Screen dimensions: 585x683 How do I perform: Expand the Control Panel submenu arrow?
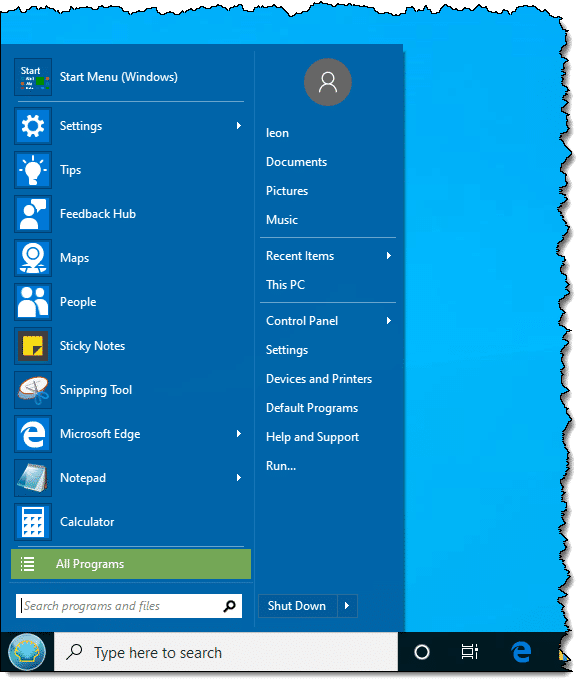tap(389, 321)
